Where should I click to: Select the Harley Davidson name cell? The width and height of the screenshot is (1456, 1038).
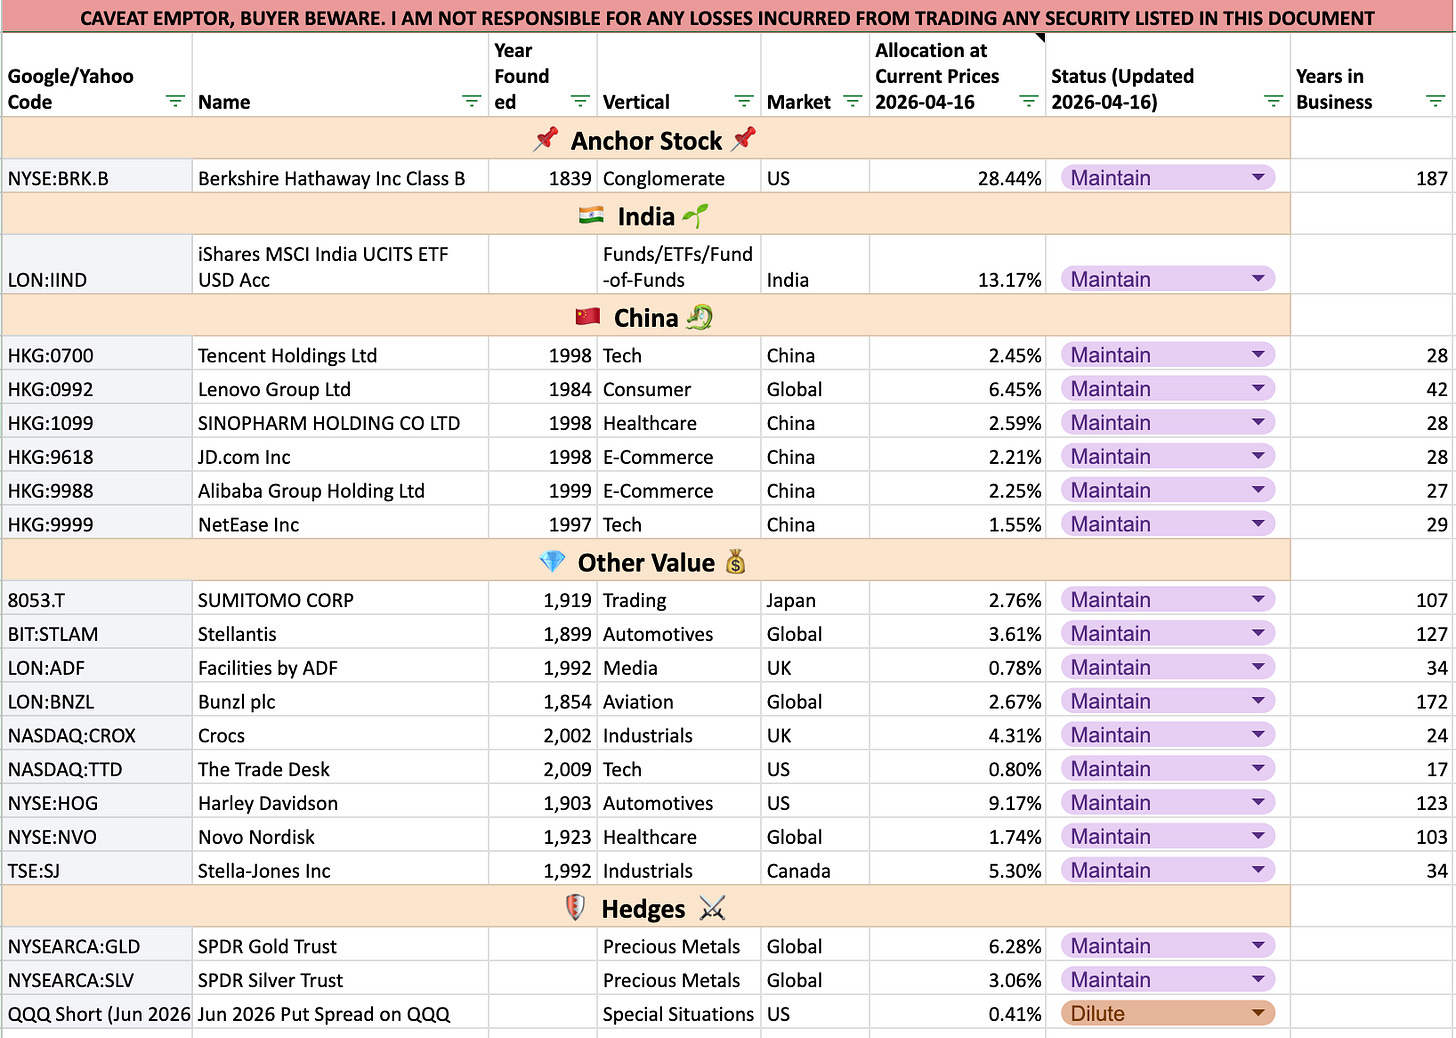click(340, 803)
